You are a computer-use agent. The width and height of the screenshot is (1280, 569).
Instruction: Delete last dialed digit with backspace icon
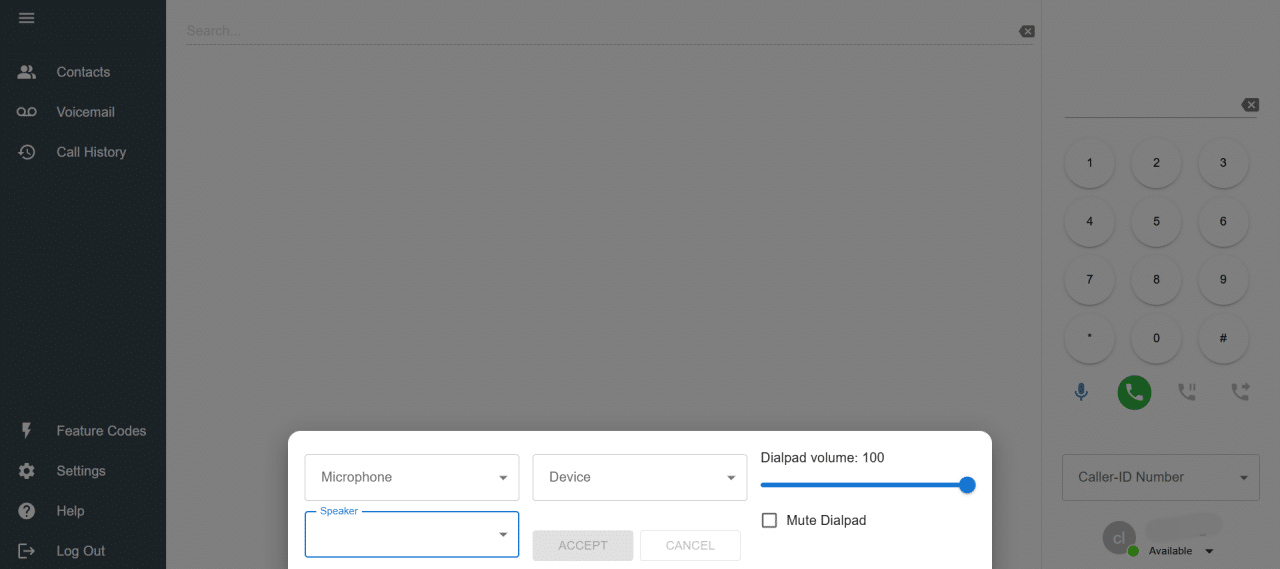(x=1249, y=105)
